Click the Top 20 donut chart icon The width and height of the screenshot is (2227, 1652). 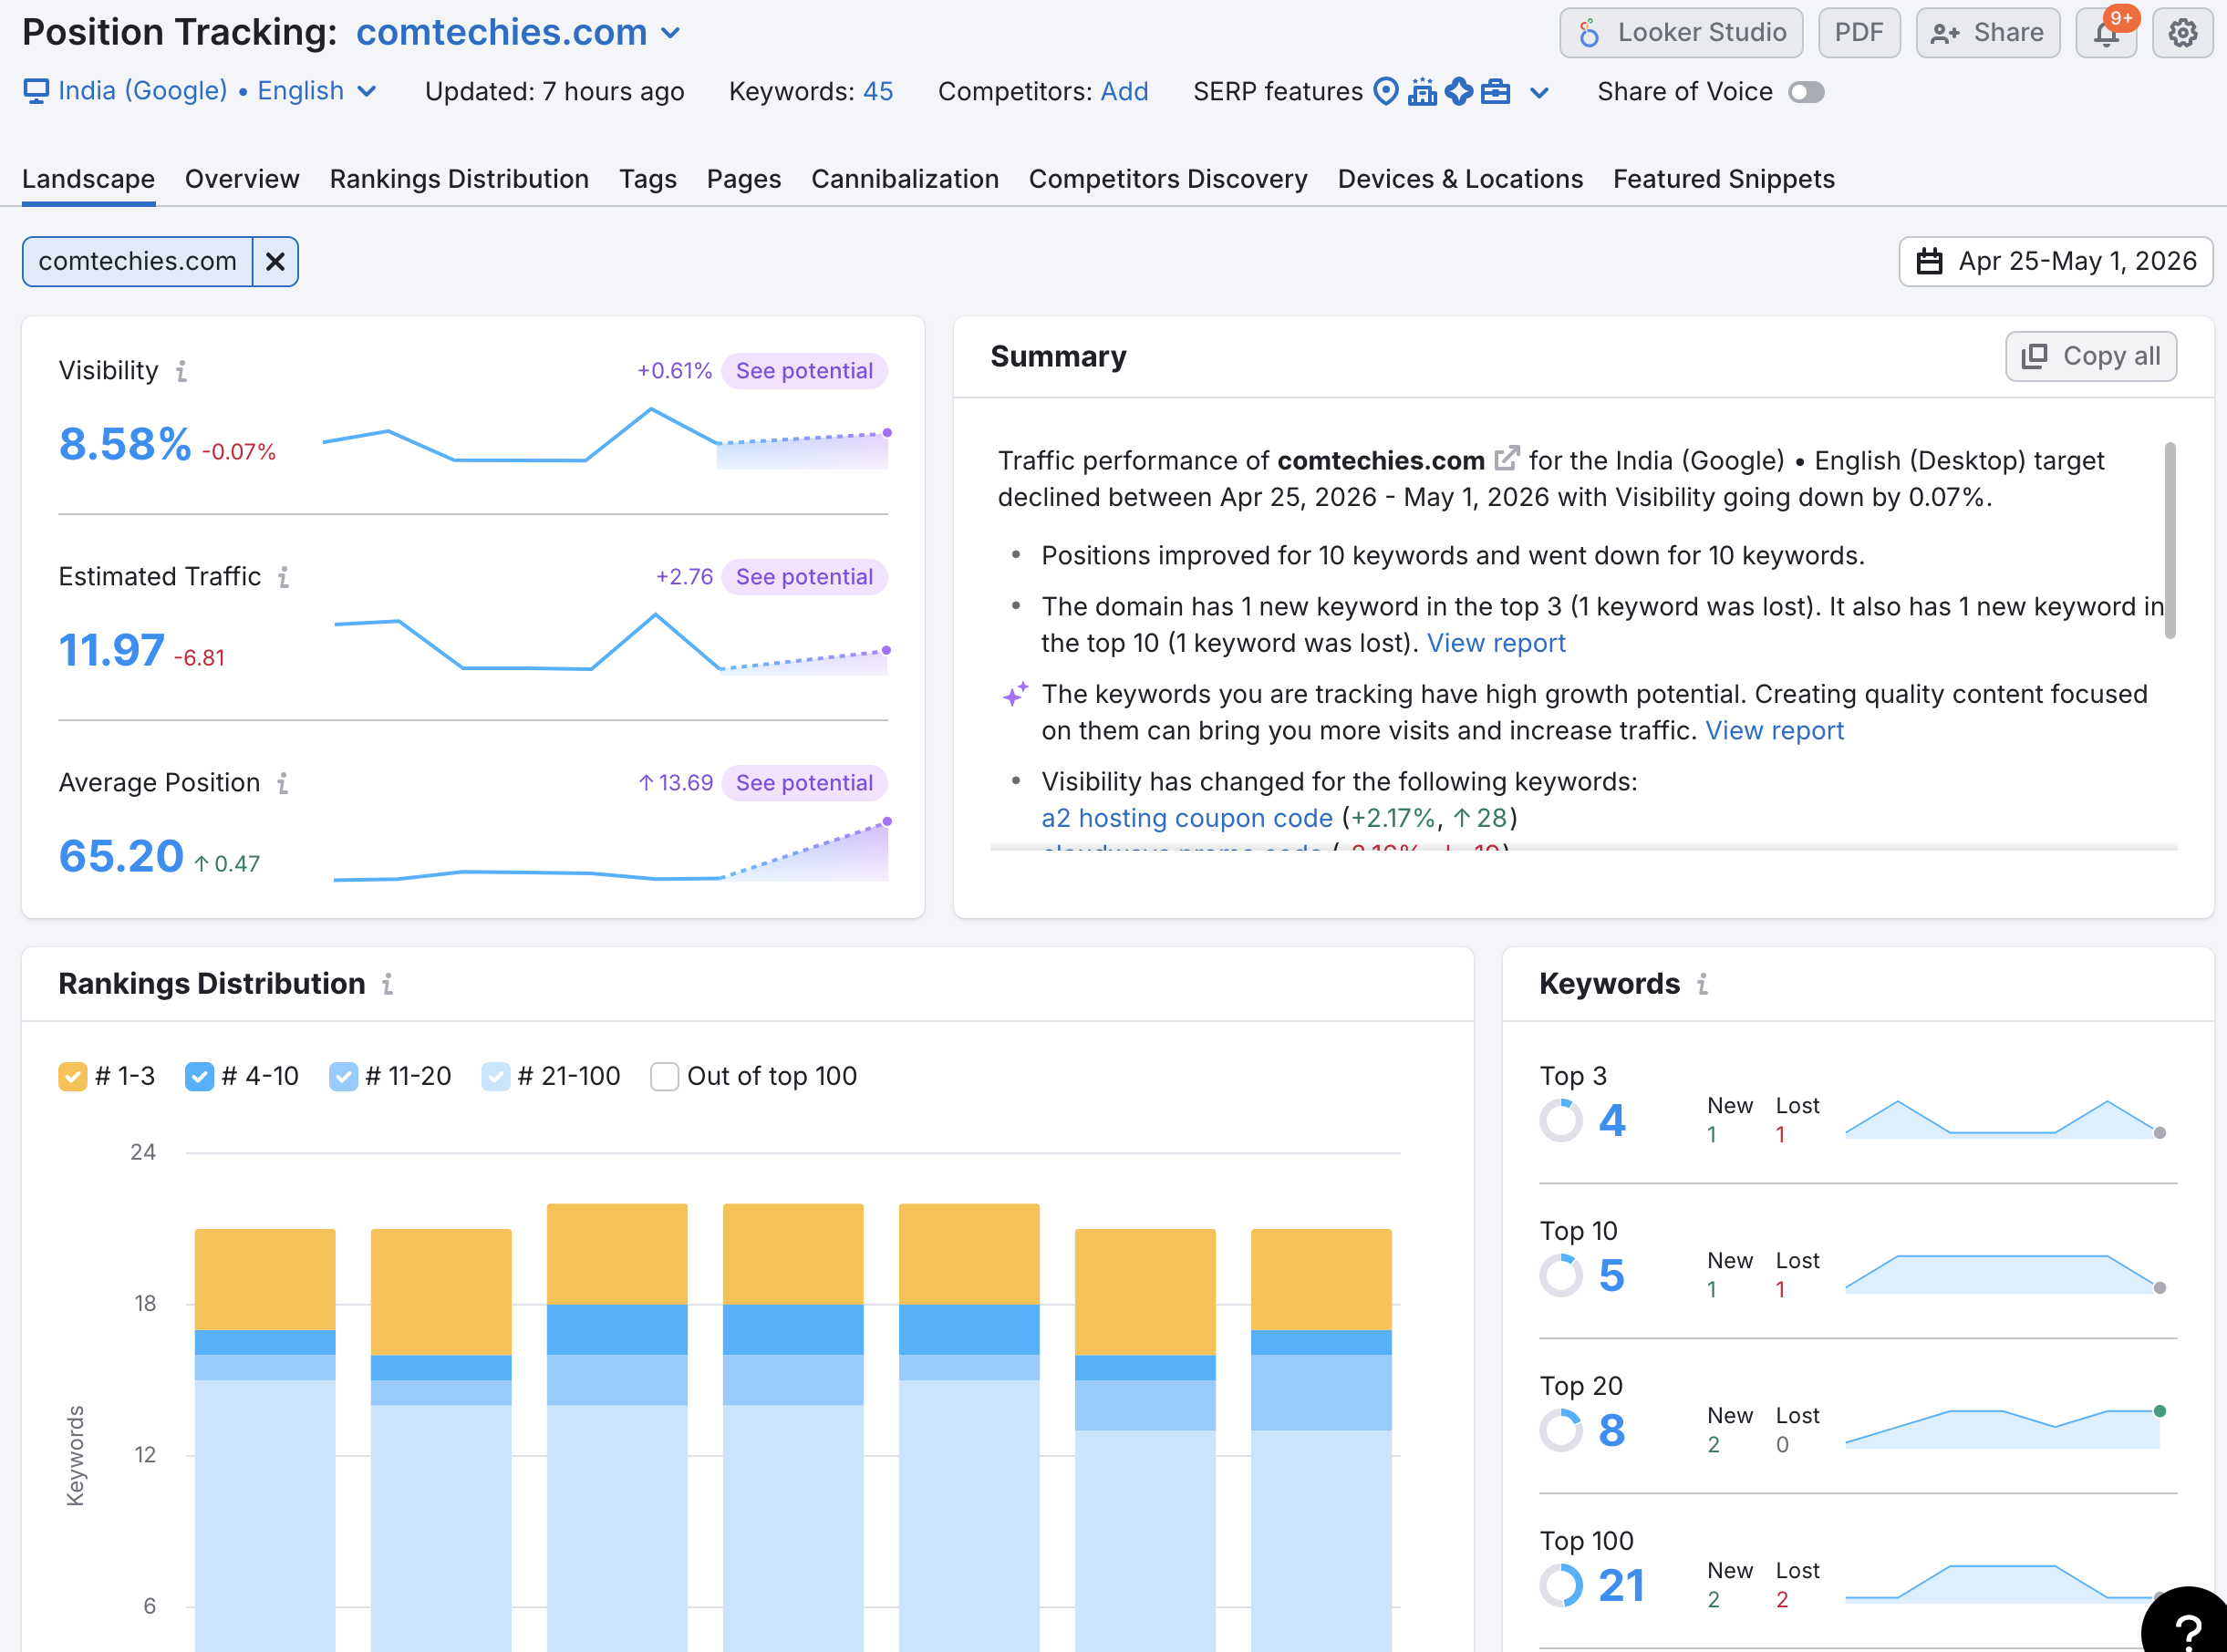click(1561, 1430)
